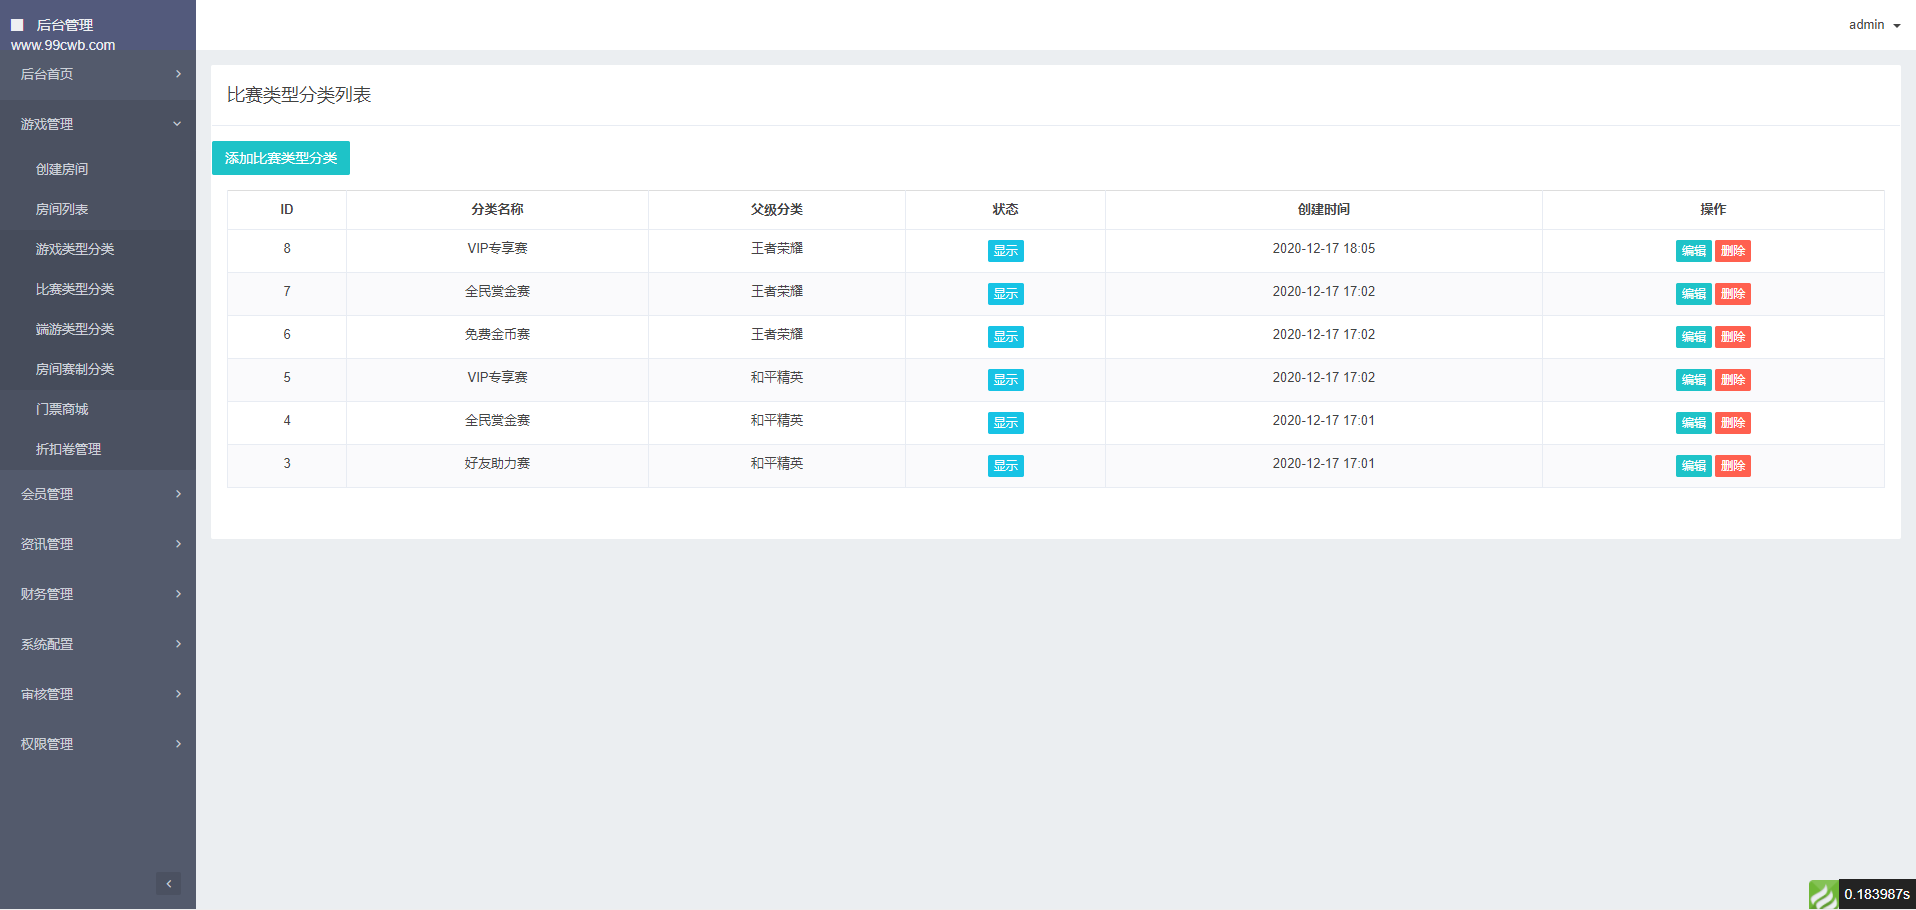Click the 好友助力赛 category name
The height and width of the screenshot is (910, 1916).
497,463
